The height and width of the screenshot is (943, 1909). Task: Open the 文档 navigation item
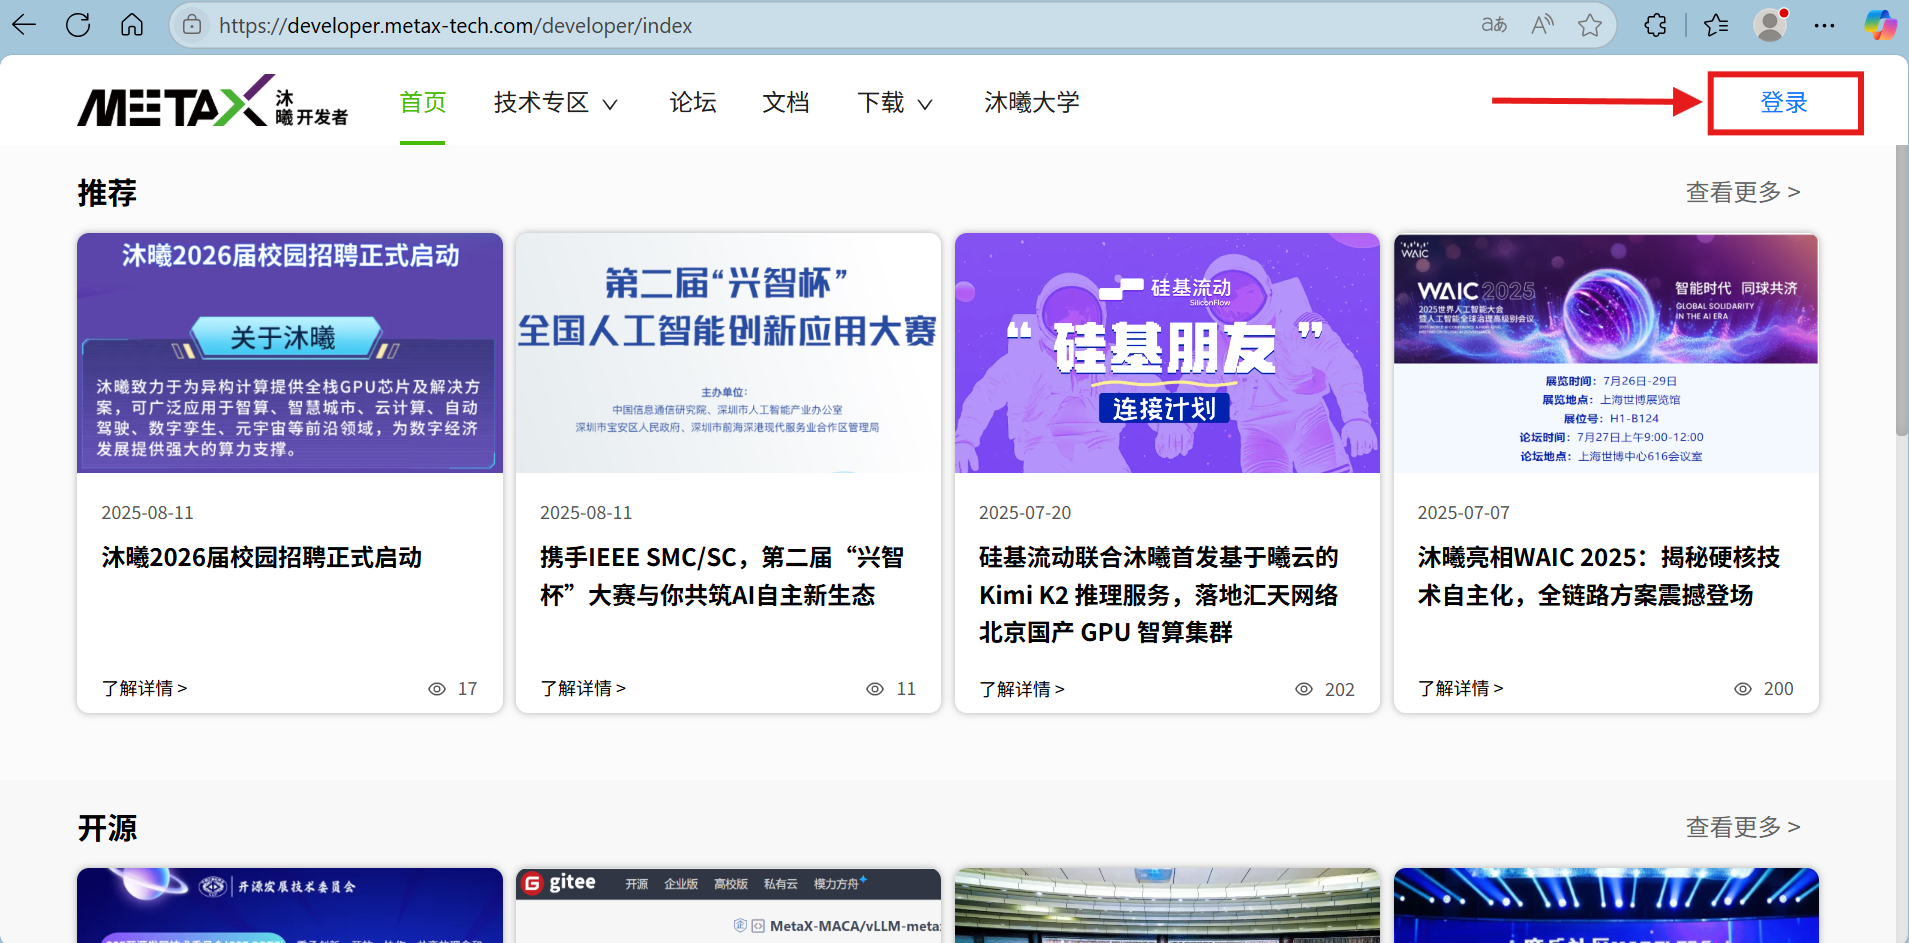(x=786, y=102)
